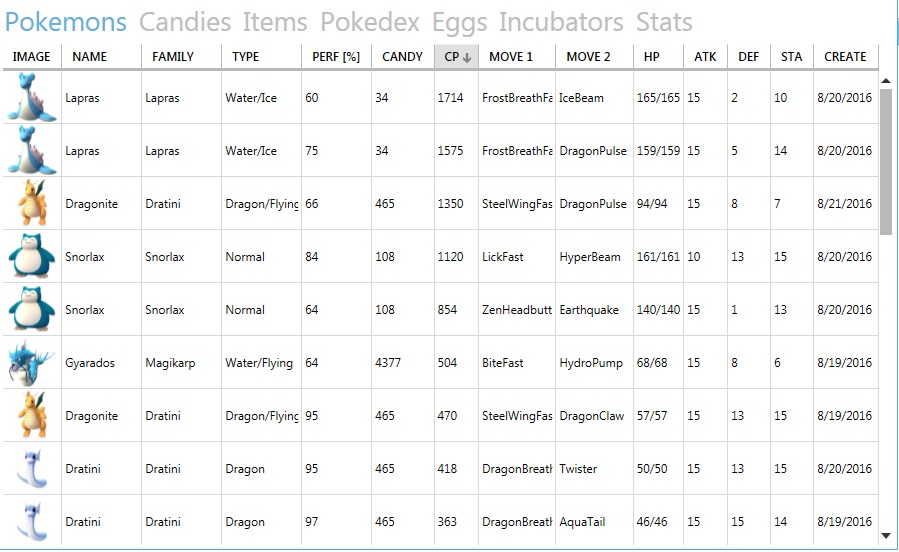Open the Incubators tab

coord(561,22)
